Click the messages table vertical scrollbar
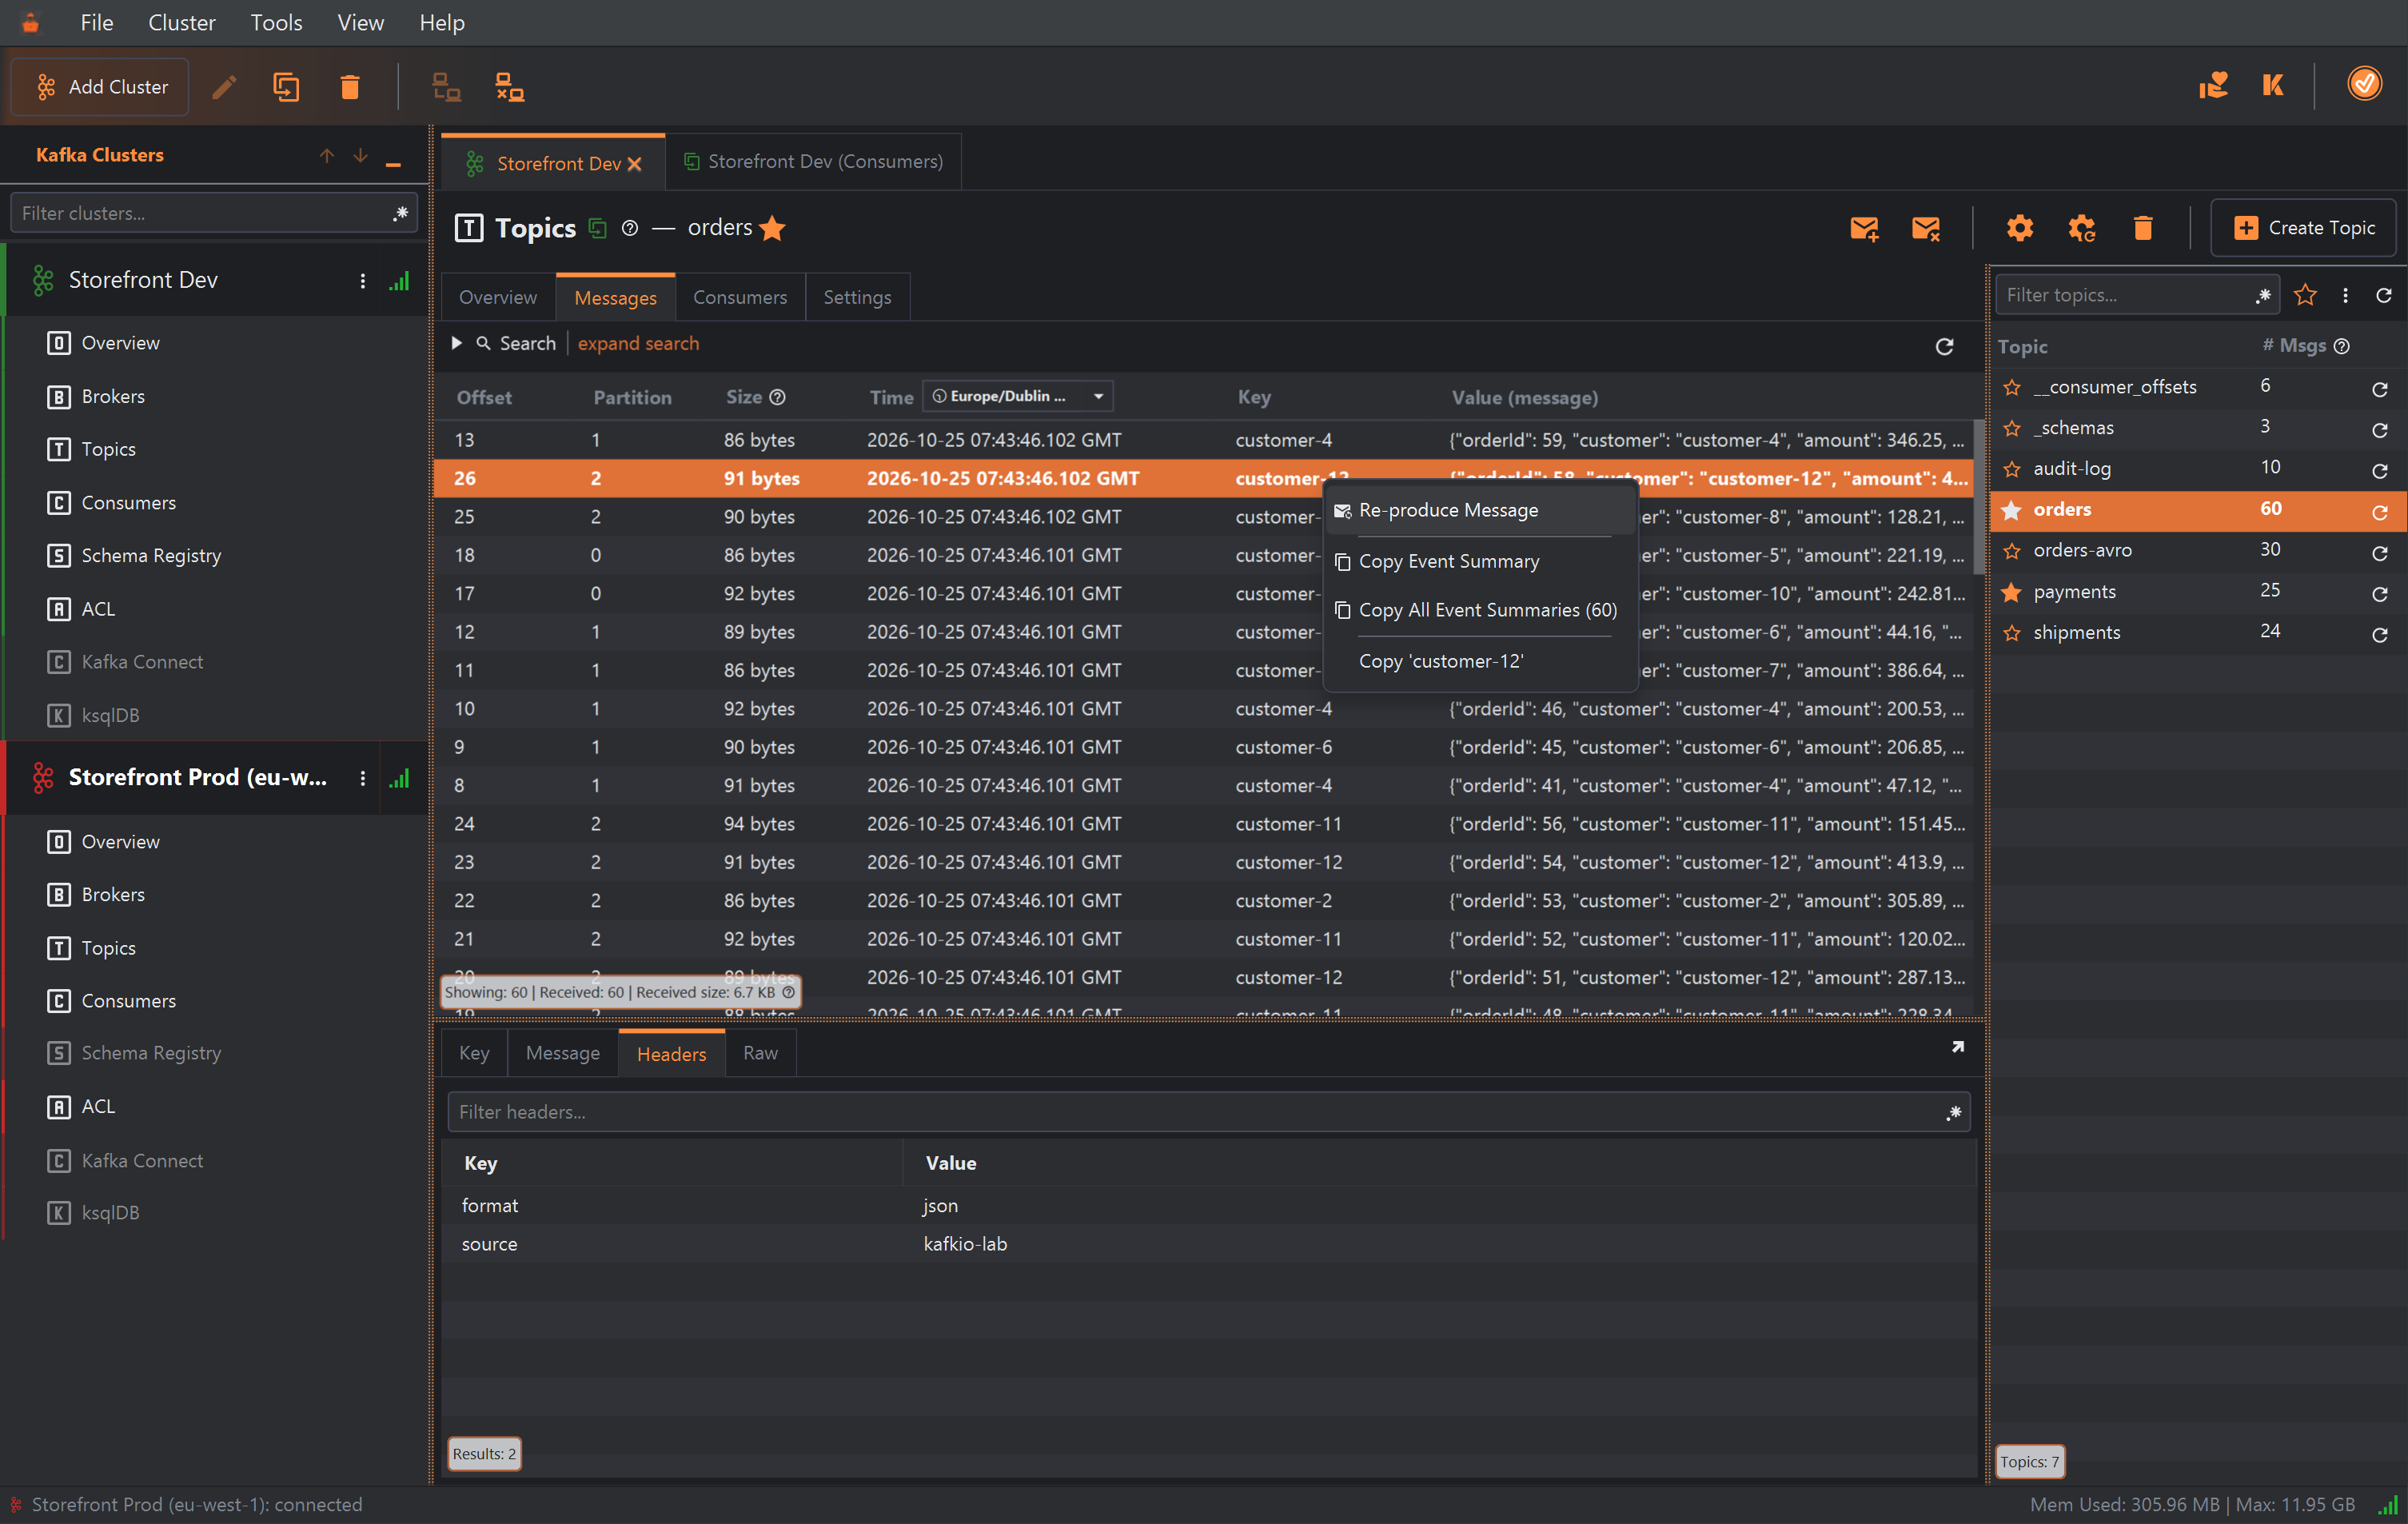Viewport: 2408px width, 1524px height. [x=1978, y=497]
